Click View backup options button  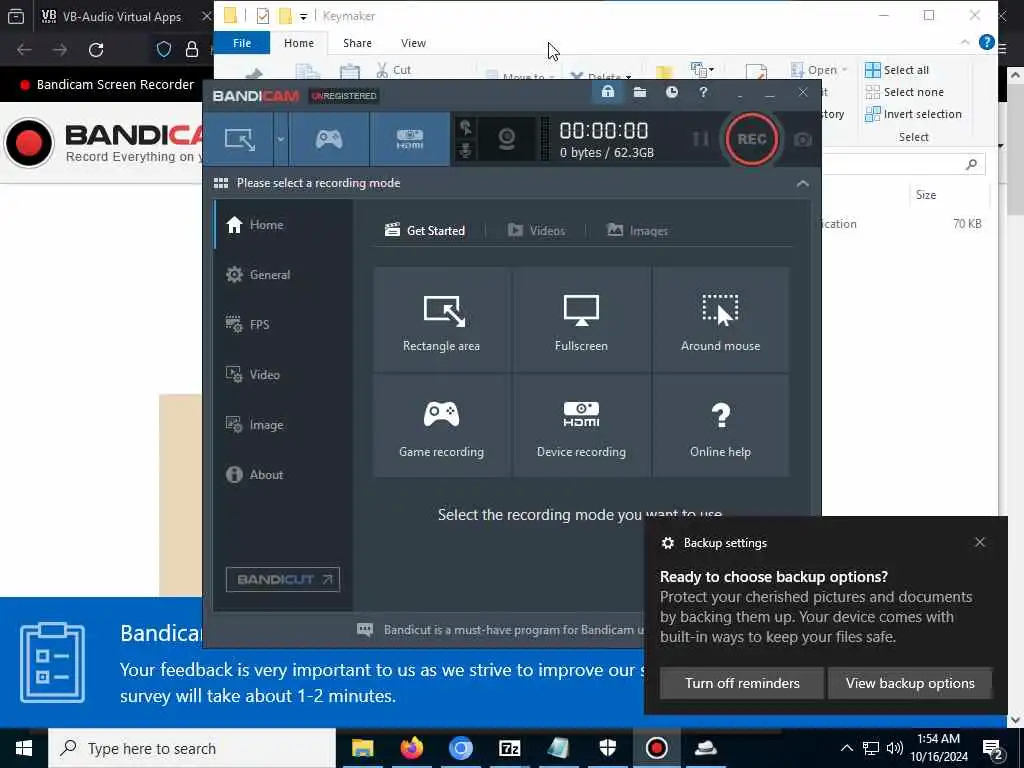910,683
